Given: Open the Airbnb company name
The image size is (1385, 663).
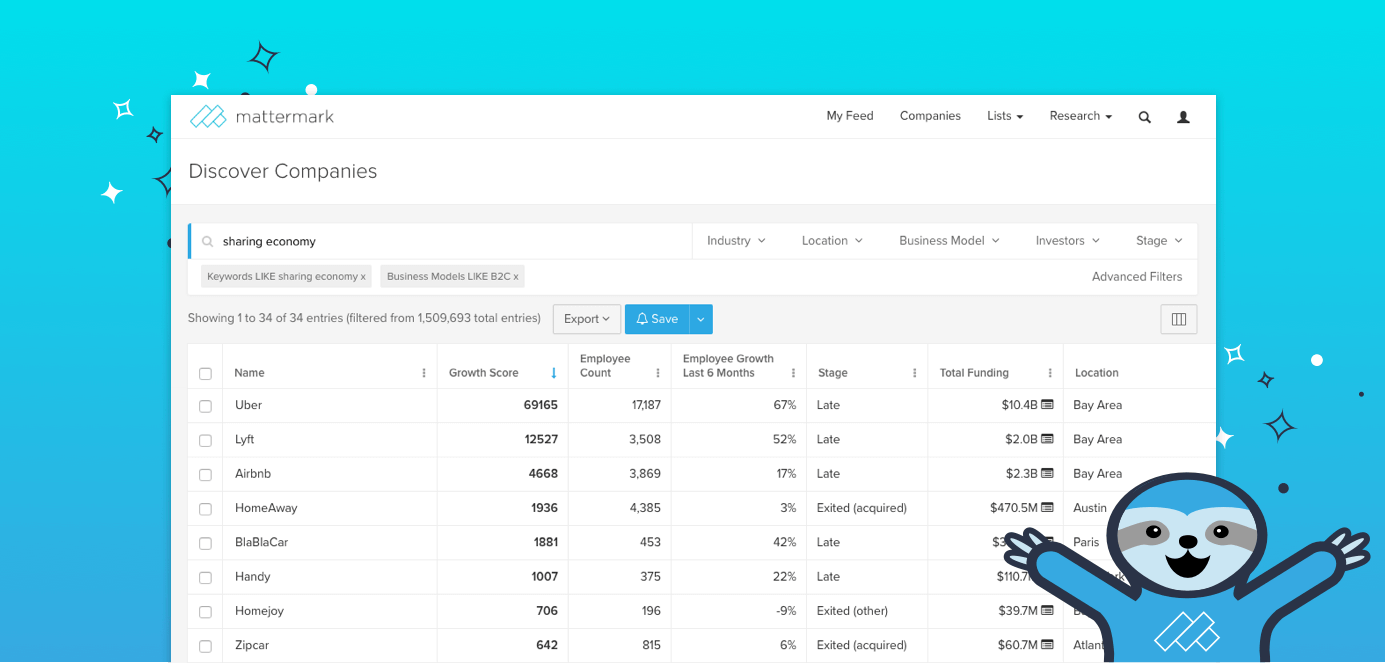Looking at the screenshot, I should coord(253,473).
